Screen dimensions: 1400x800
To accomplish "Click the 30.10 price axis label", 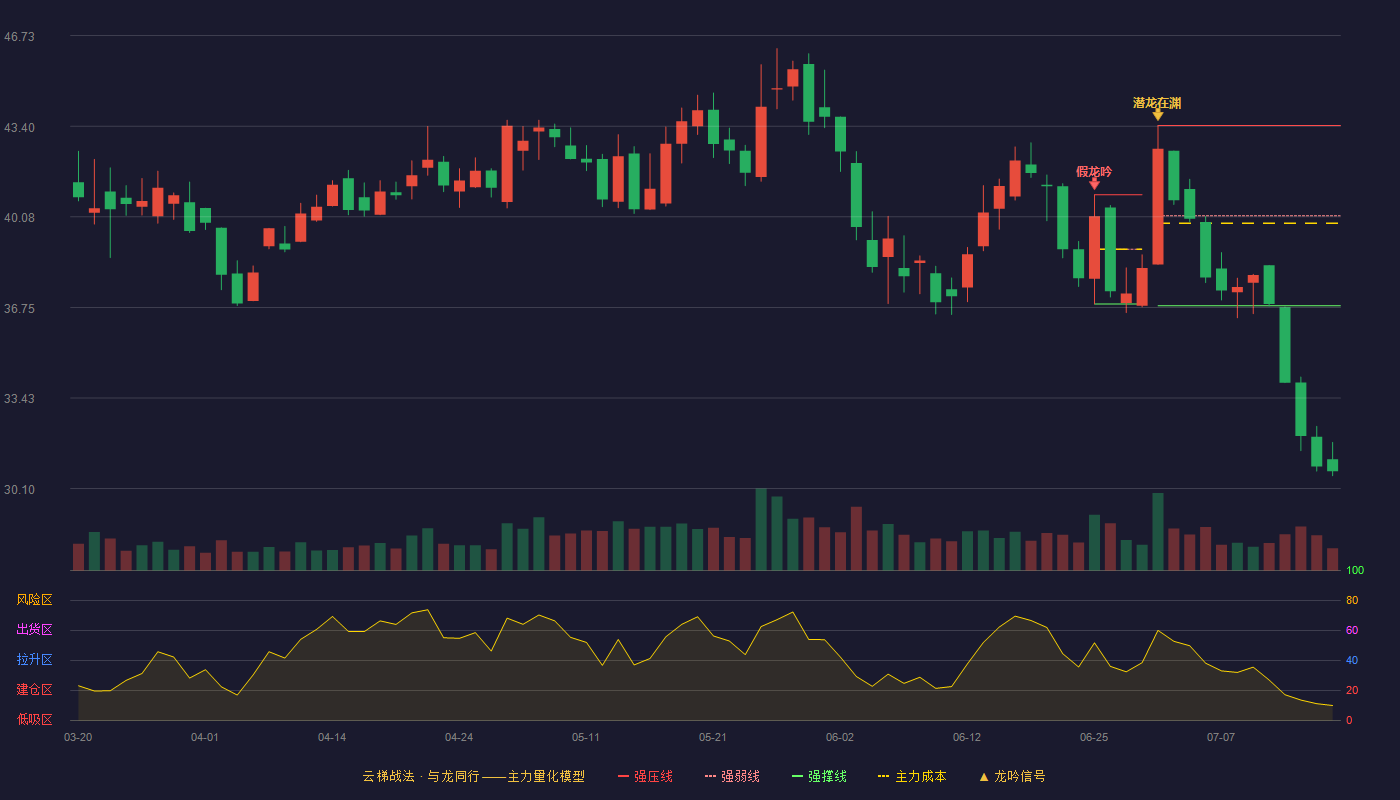I will 20,489.
